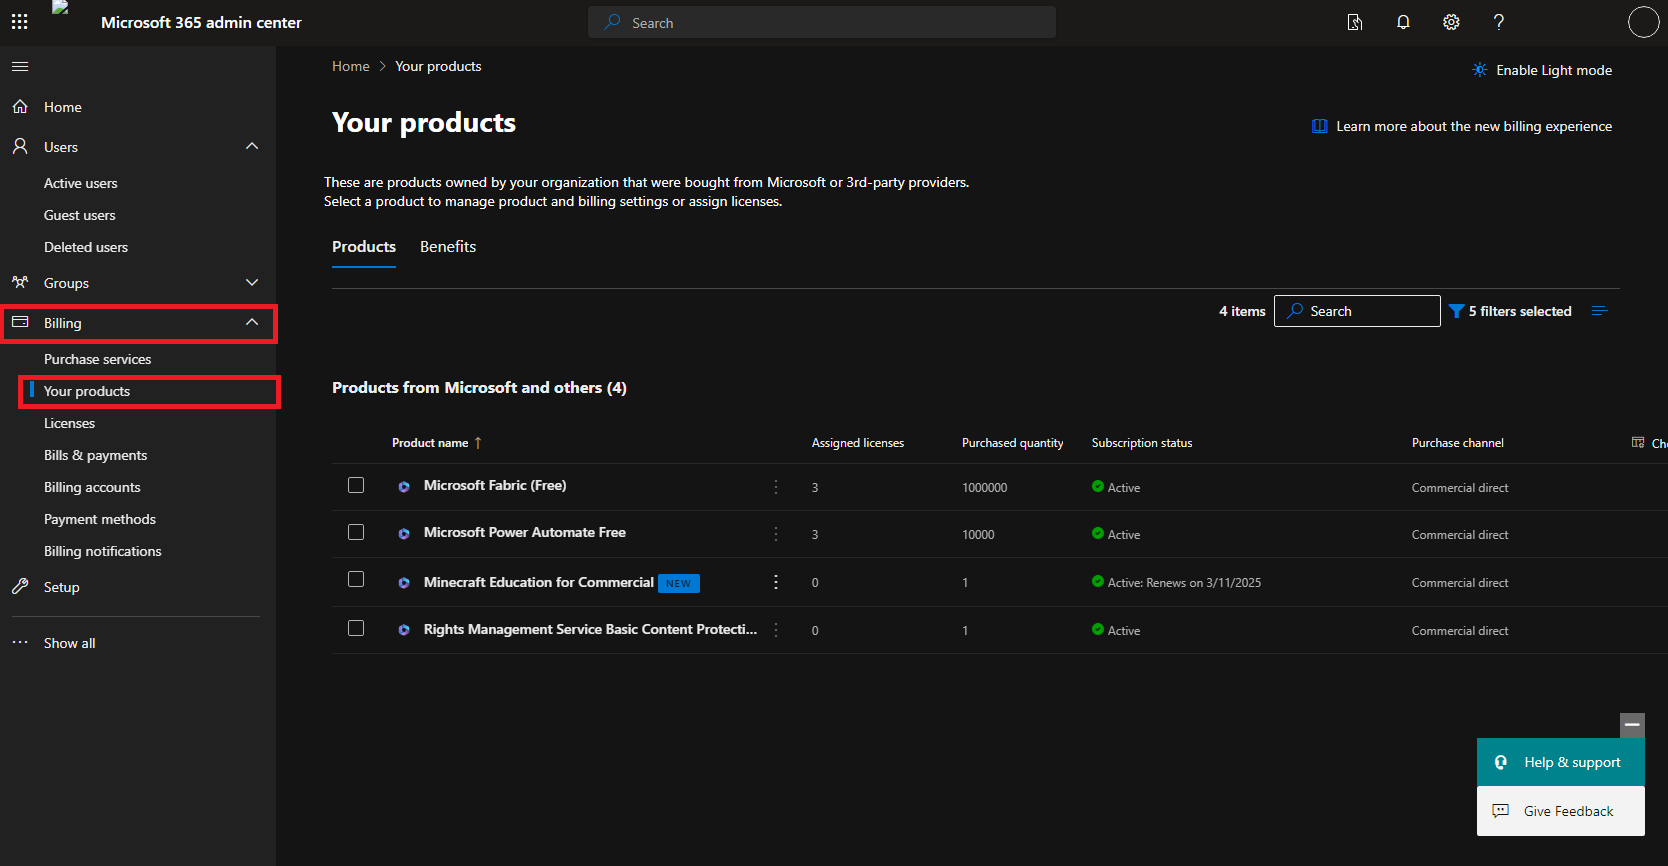
Task: Open Purchase services in sidebar
Action: [x=98, y=359]
